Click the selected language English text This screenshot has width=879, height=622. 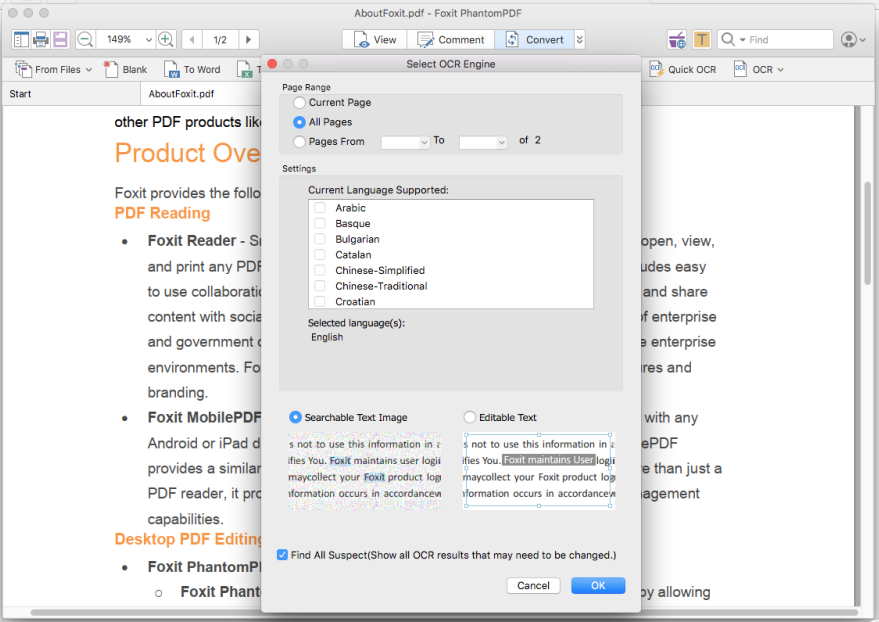click(x=327, y=337)
